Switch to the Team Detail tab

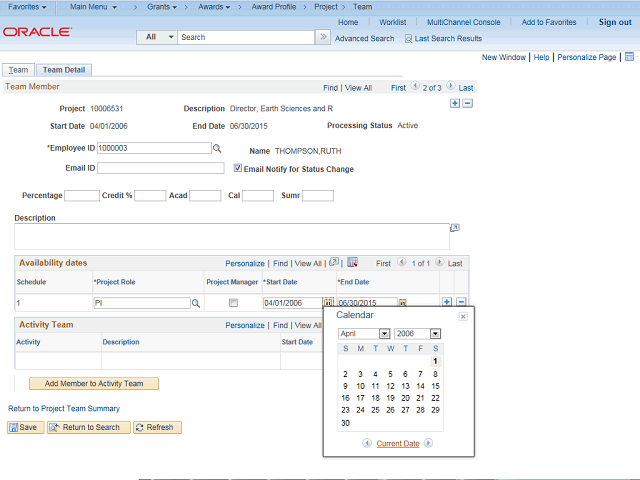(64, 70)
